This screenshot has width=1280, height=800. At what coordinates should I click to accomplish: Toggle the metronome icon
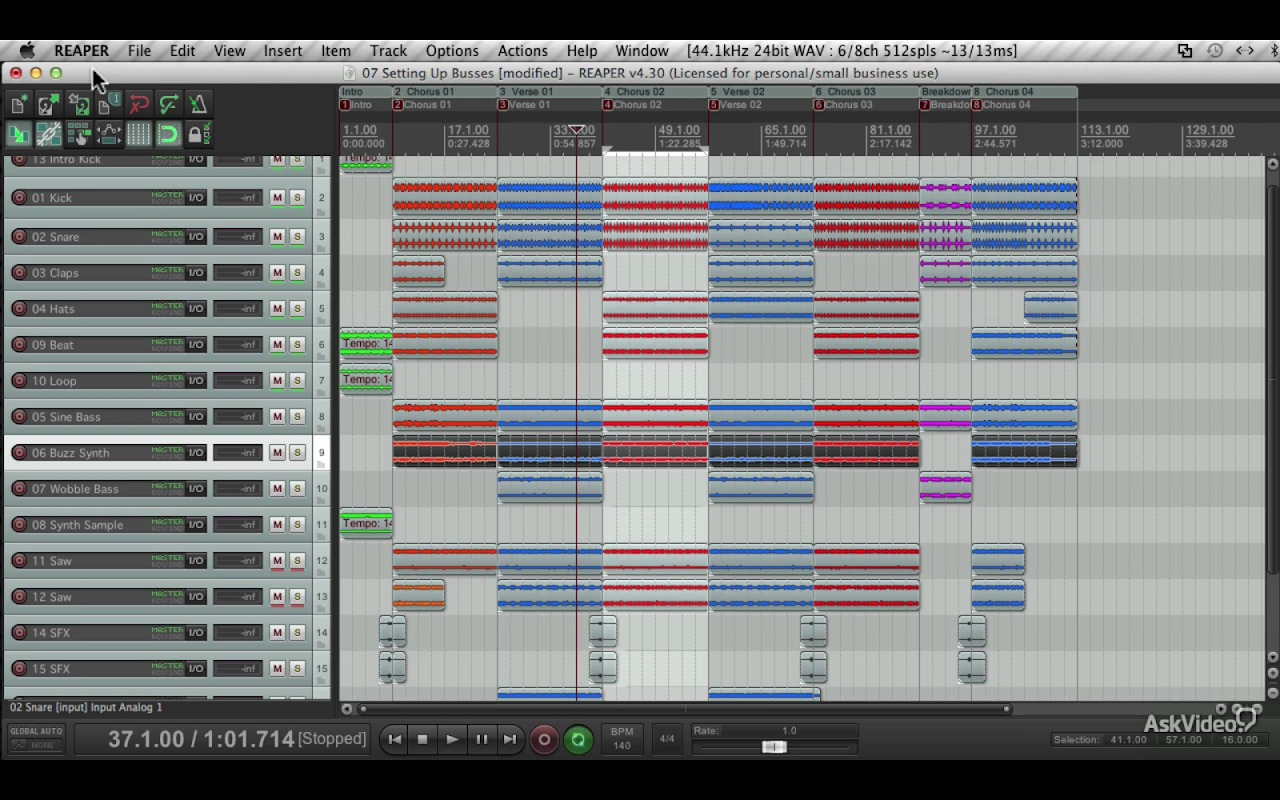point(198,105)
